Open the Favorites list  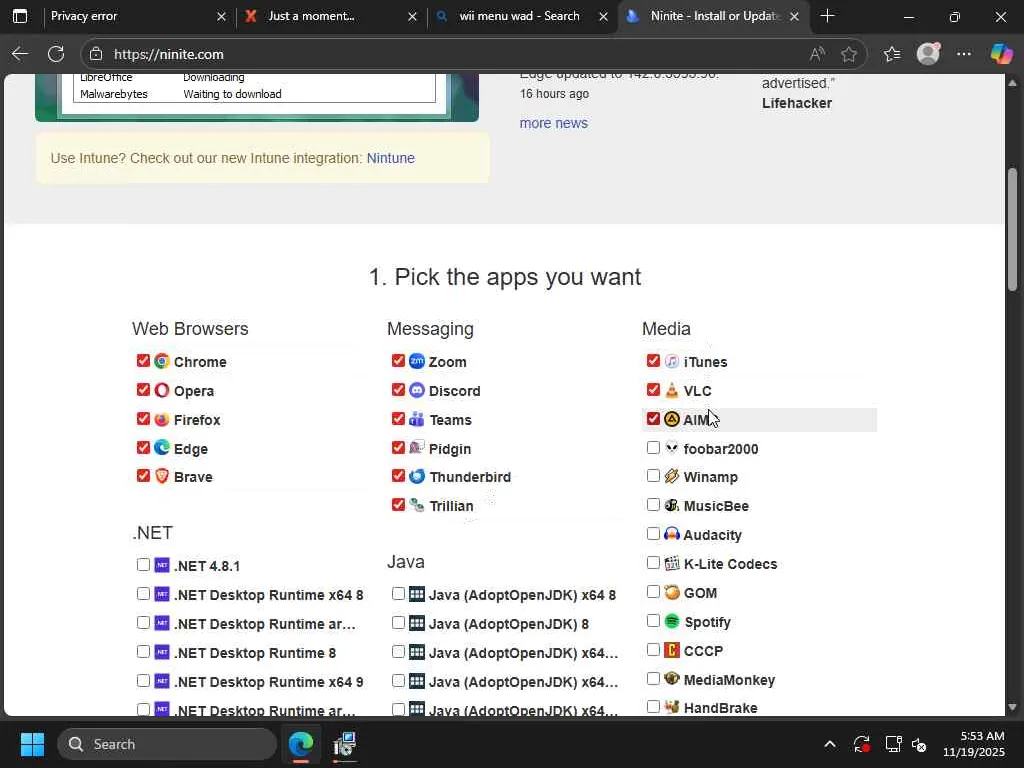click(892, 54)
